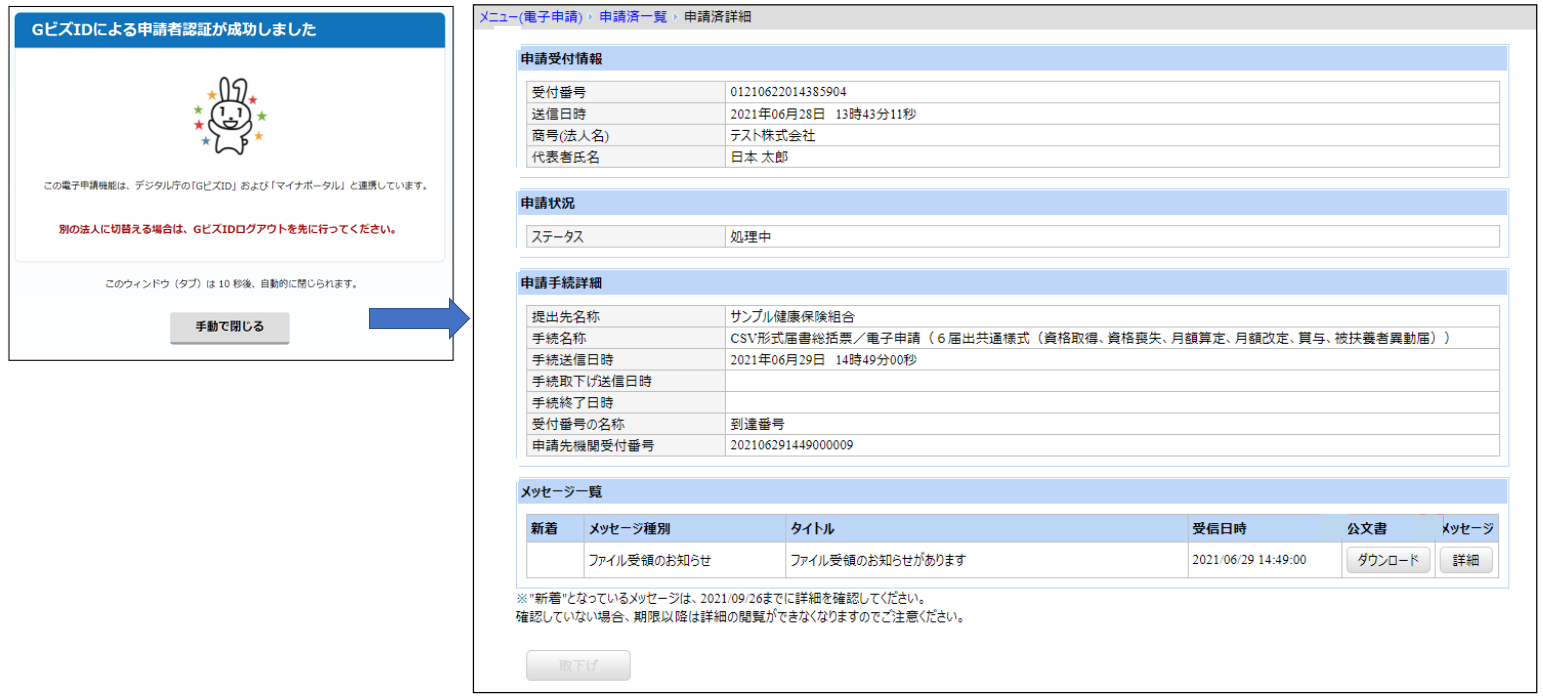Click the メッセージ種別 column header
Viewport: 1543px width, 700px height.
pyautogui.click(x=682, y=528)
